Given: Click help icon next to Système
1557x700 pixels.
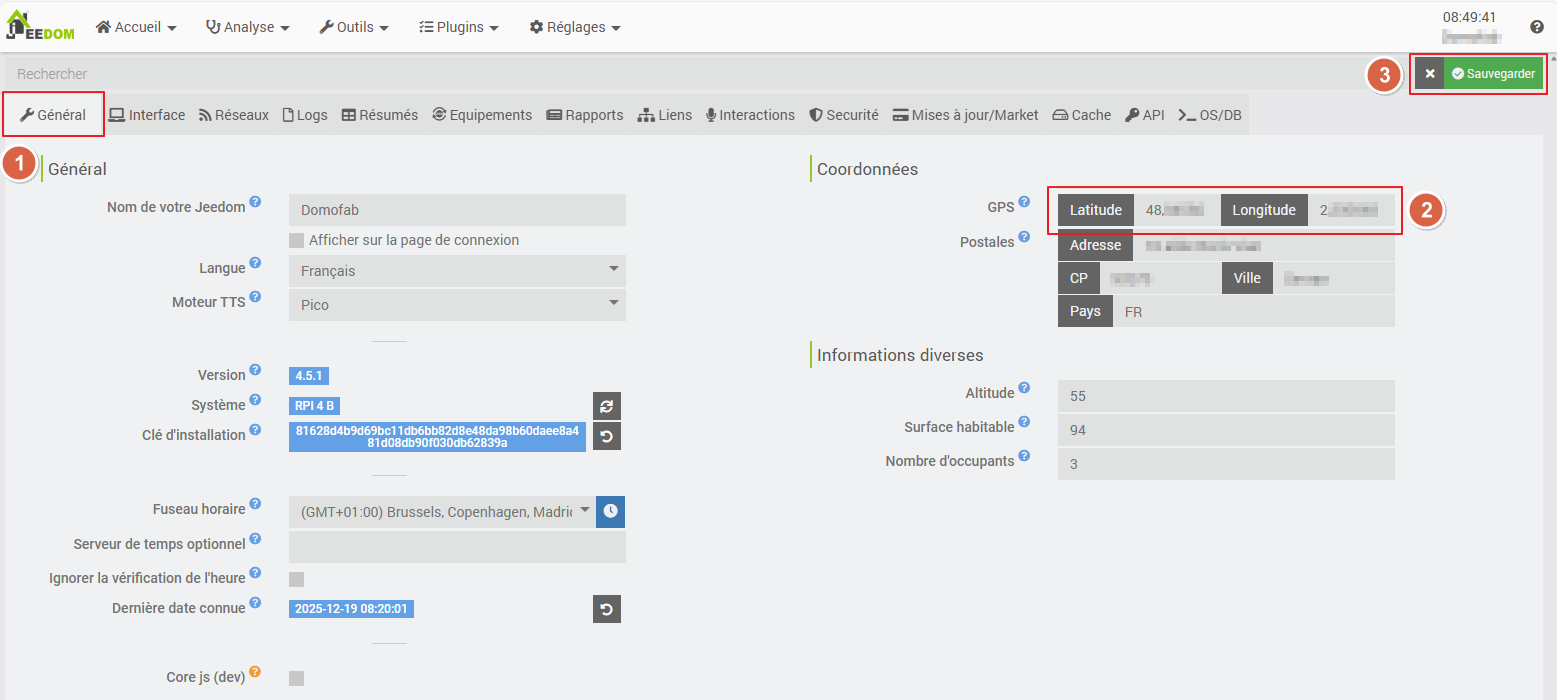Looking at the screenshot, I should (x=255, y=400).
